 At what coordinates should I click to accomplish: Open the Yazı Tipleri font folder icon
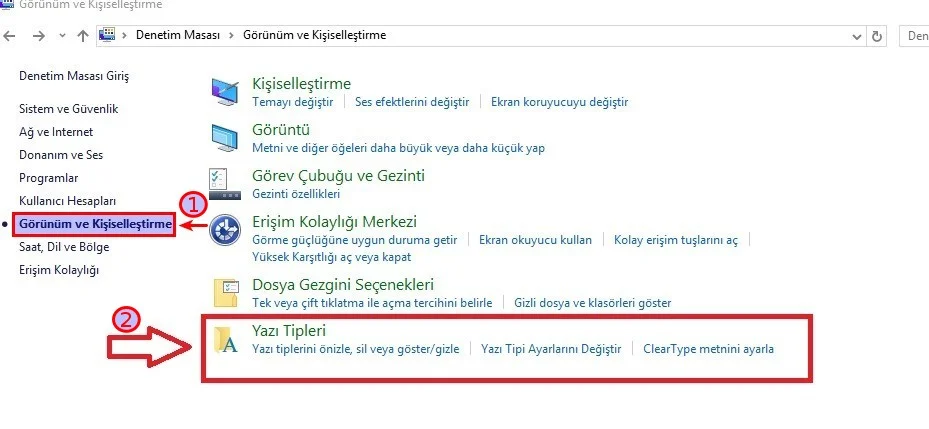pyautogui.click(x=225, y=340)
